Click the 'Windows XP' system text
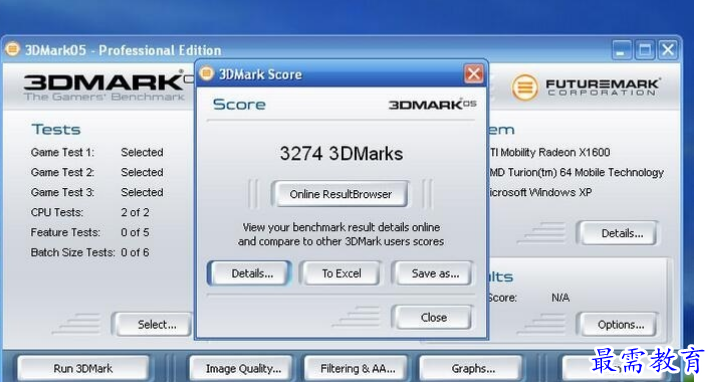This screenshot has width=713, height=392. click(560, 192)
